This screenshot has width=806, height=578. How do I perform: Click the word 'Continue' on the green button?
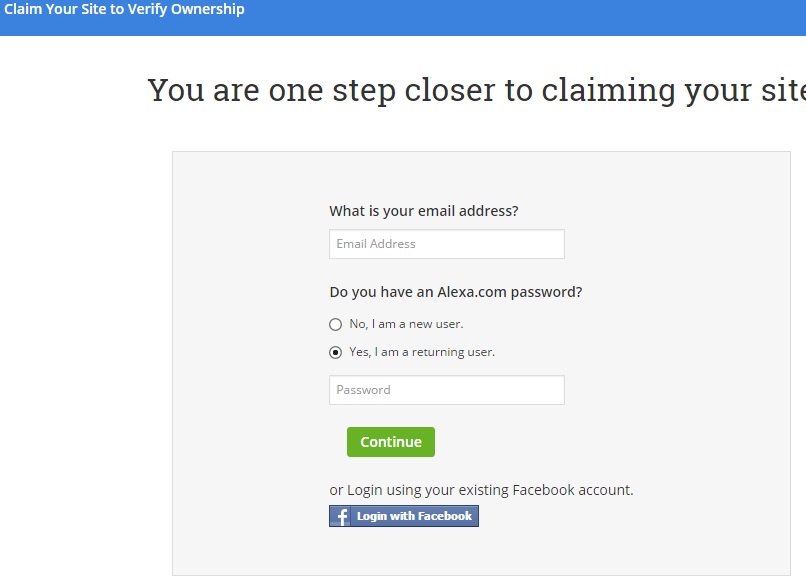coord(391,442)
